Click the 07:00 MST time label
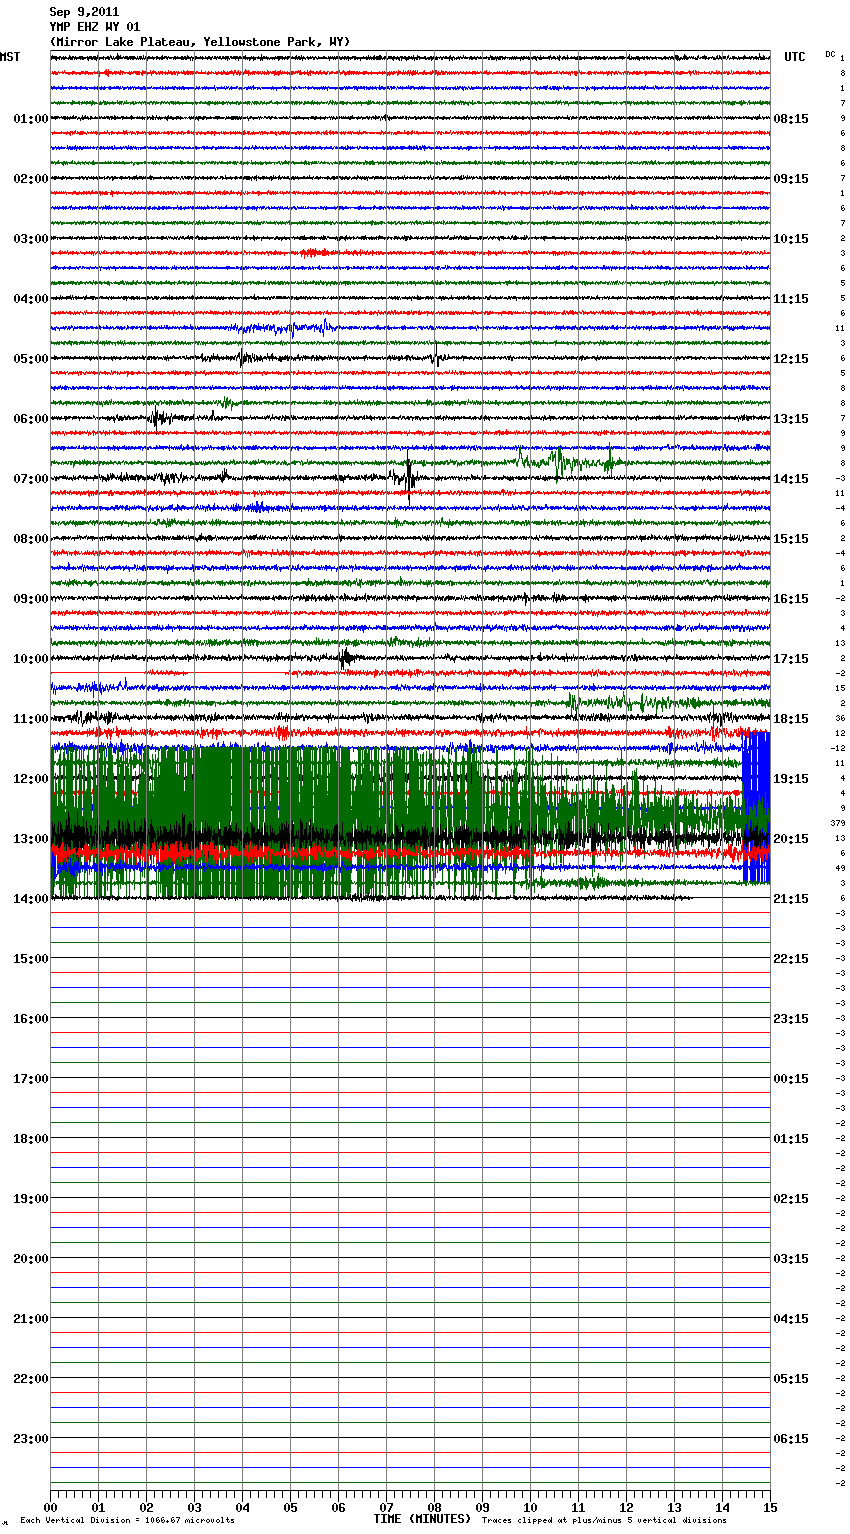The height and width of the screenshot is (1534, 850). (30, 479)
